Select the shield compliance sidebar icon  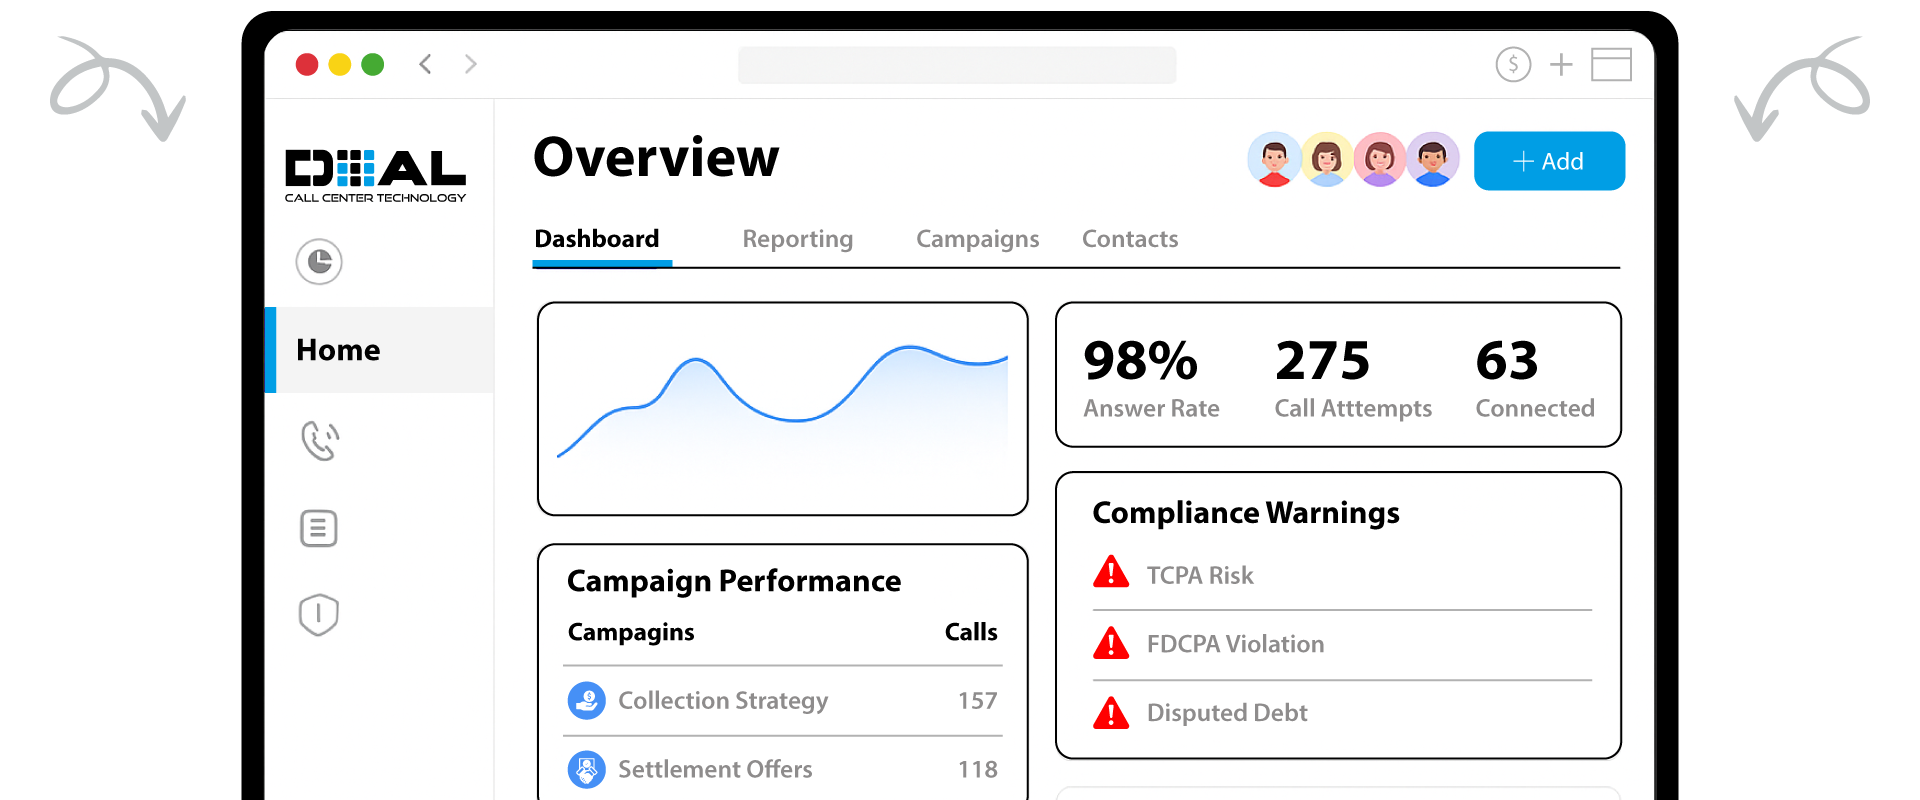[319, 615]
